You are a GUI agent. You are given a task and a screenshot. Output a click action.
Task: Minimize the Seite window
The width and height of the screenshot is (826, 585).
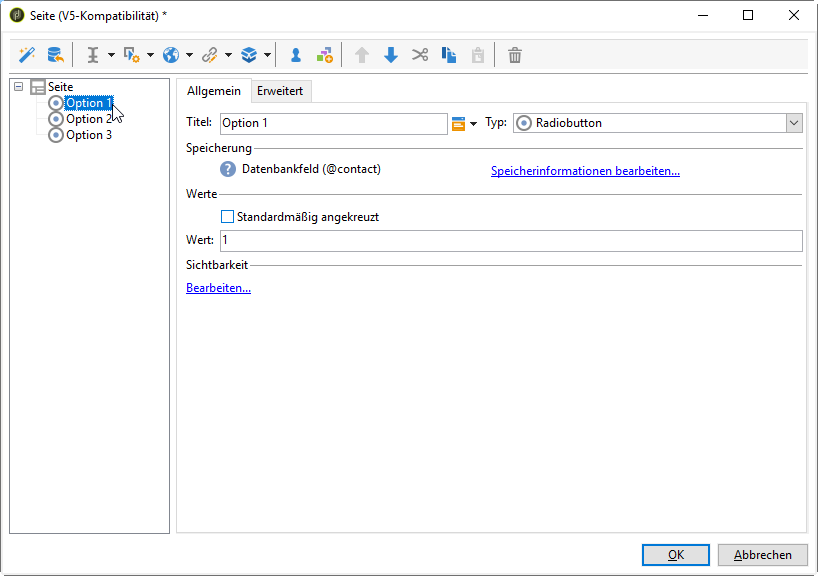pos(703,15)
